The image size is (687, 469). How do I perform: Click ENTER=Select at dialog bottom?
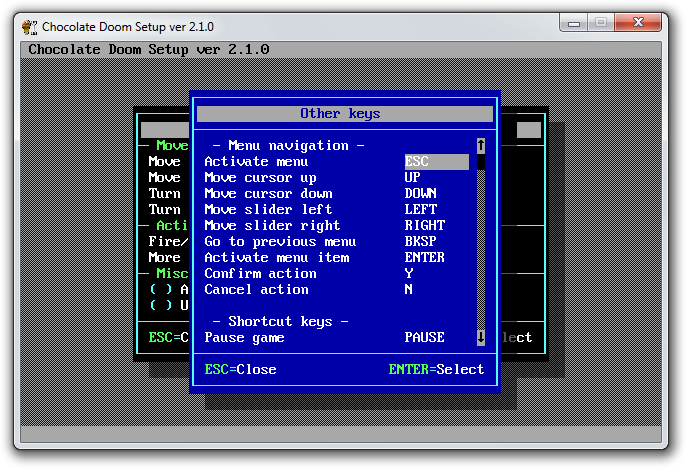[436, 369]
